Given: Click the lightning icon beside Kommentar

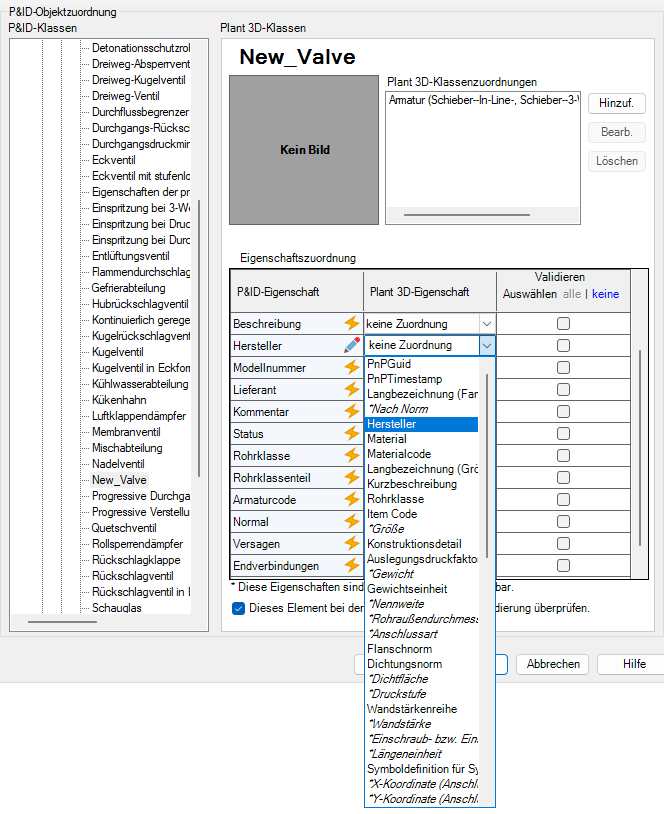Looking at the screenshot, I should tap(351, 412).
